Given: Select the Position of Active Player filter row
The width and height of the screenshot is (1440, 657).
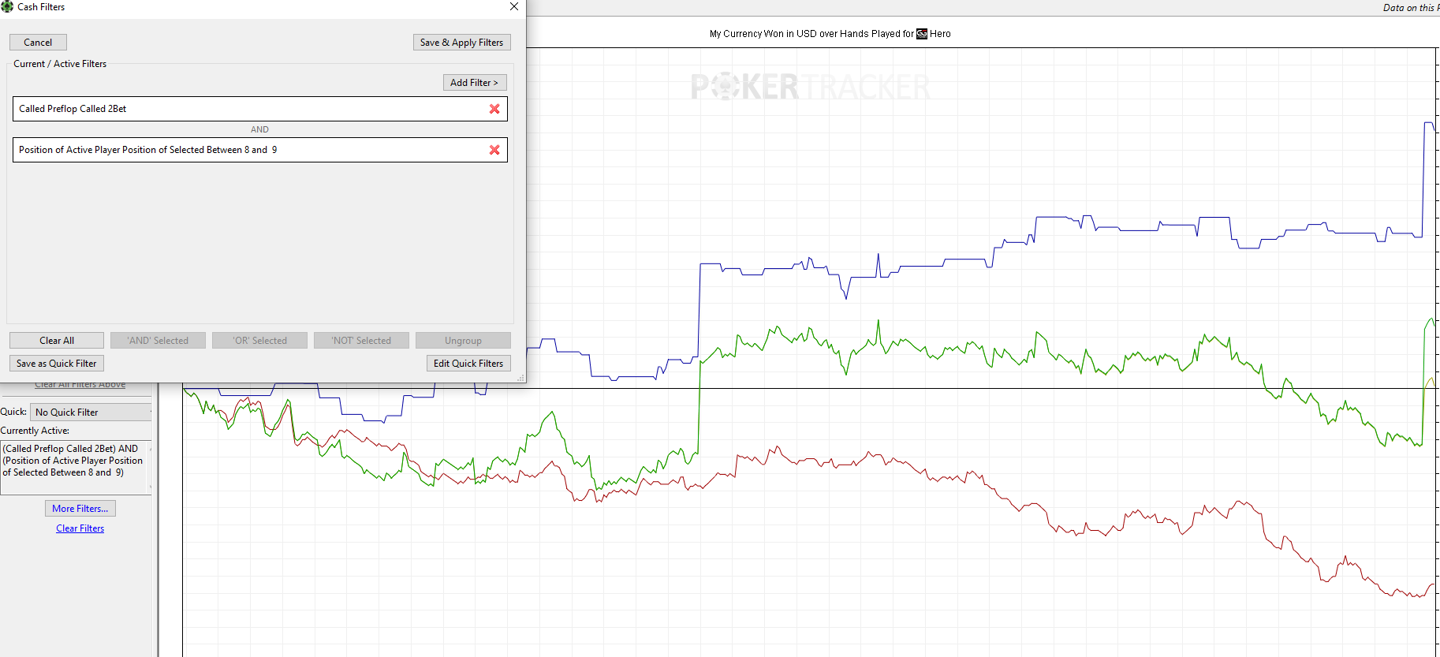Looking at the screenshot, I should click(x=240, y=150).
